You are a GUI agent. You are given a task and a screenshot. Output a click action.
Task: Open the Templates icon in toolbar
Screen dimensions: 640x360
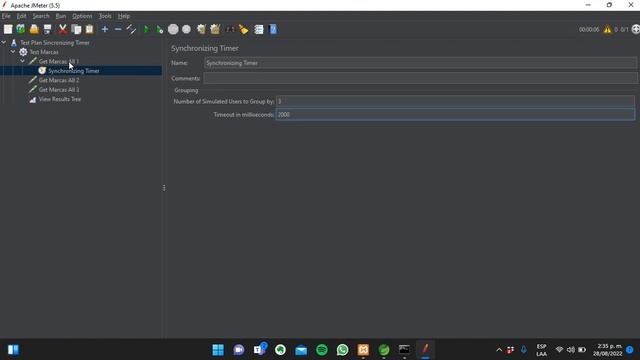(21, 29)
